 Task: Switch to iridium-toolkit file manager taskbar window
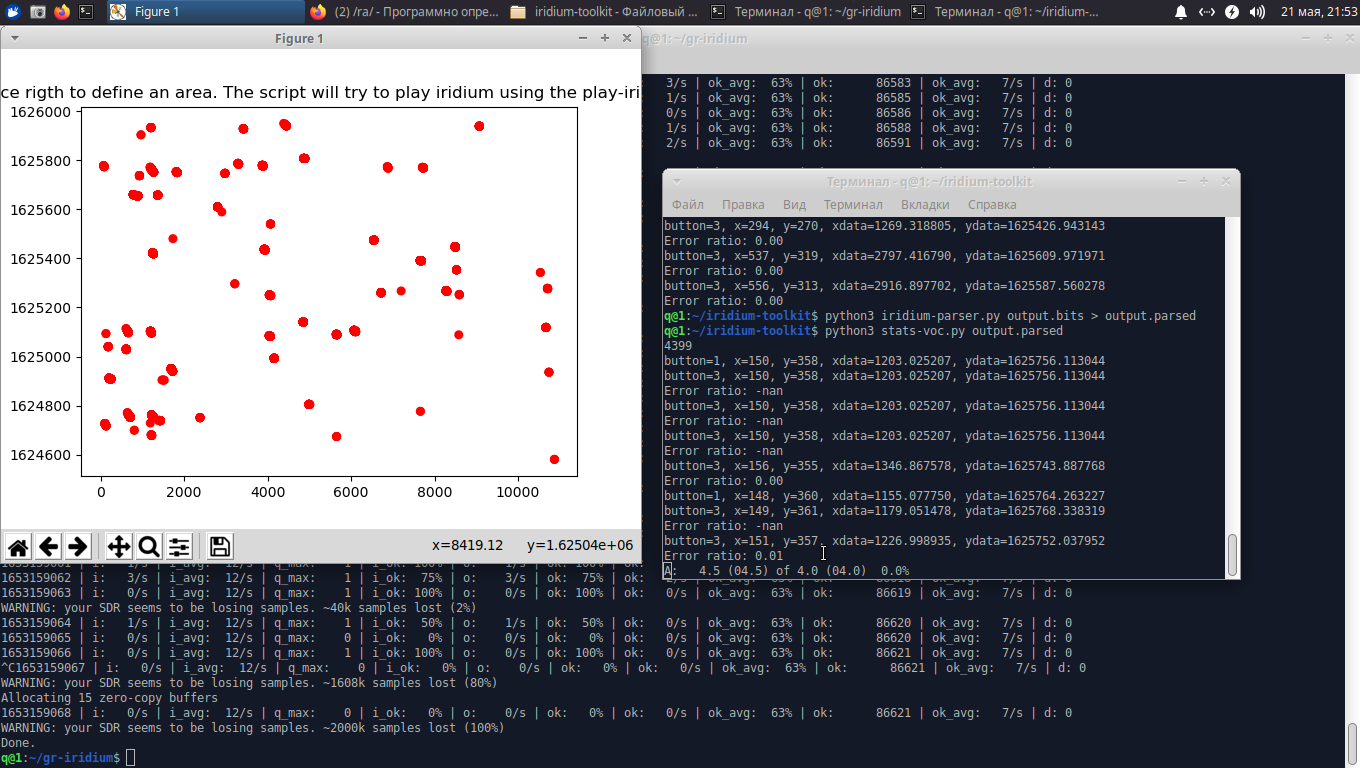(x=604, y=12)
